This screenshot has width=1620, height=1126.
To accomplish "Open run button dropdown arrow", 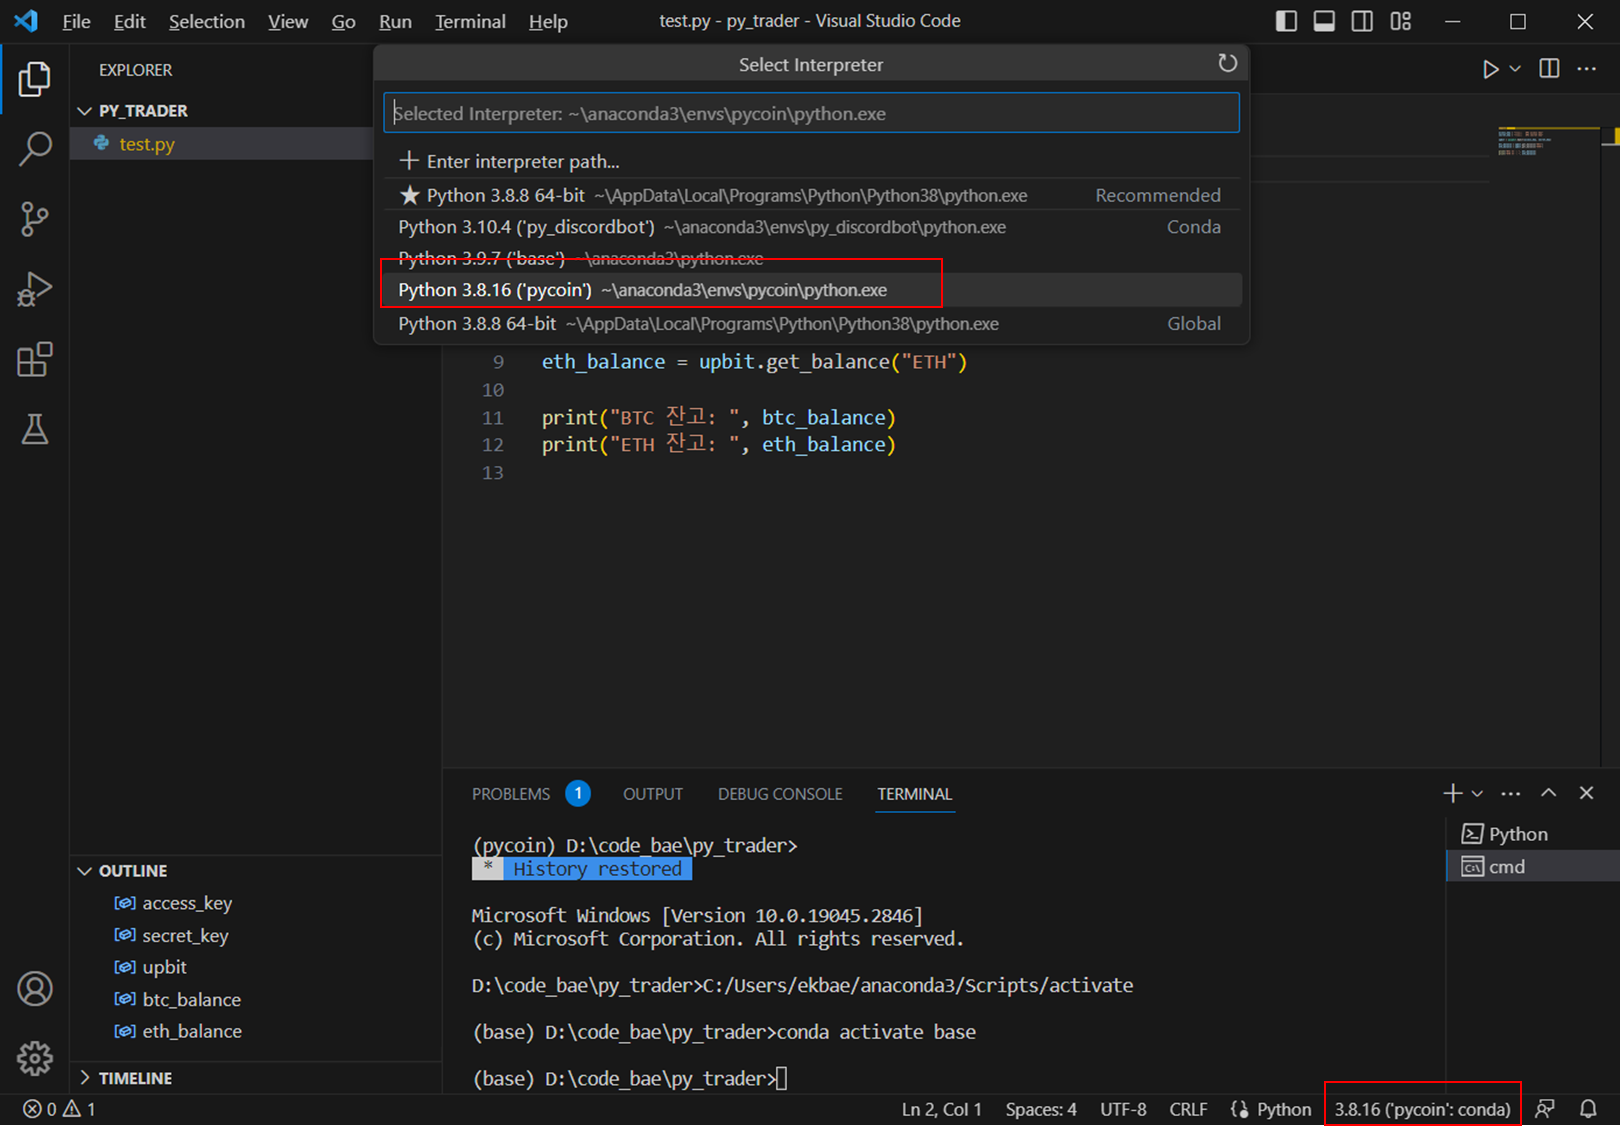I will (x=1515, y=69).
